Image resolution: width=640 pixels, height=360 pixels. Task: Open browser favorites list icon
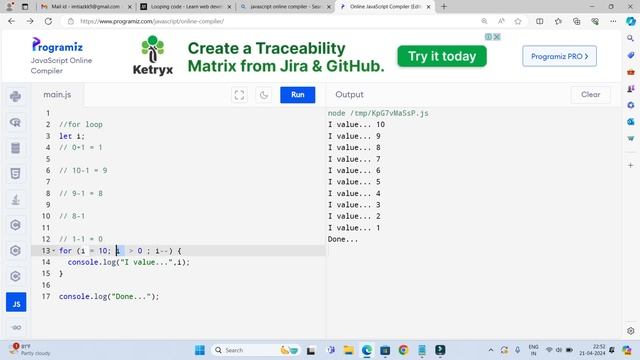click(x=558, y=21)
